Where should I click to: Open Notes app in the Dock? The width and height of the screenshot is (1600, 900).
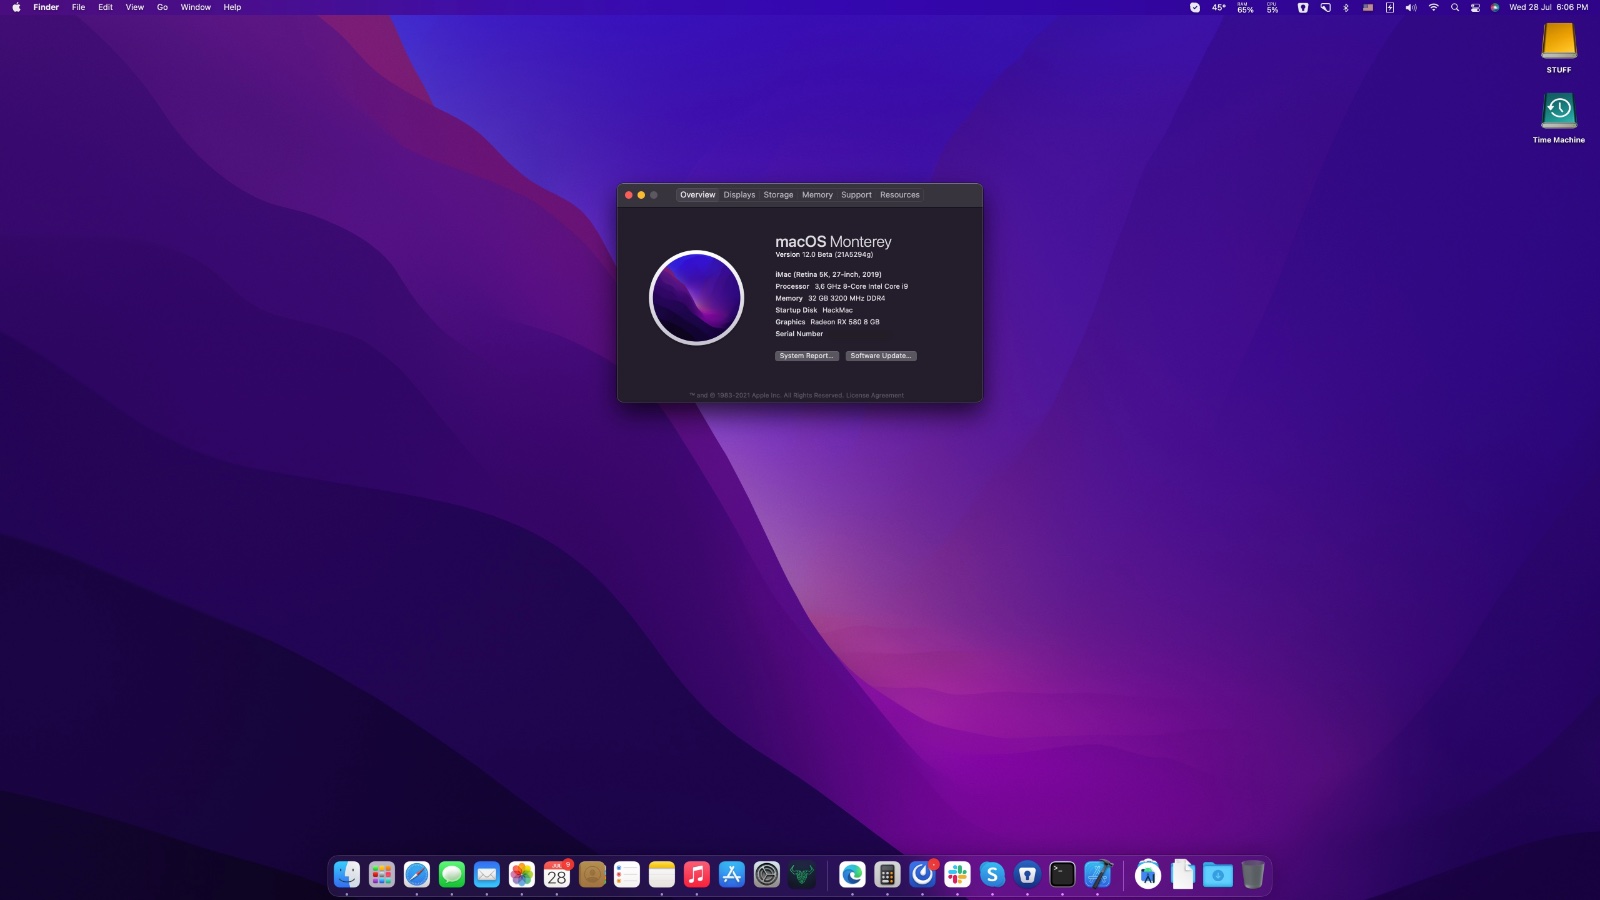tap(662, 875)
